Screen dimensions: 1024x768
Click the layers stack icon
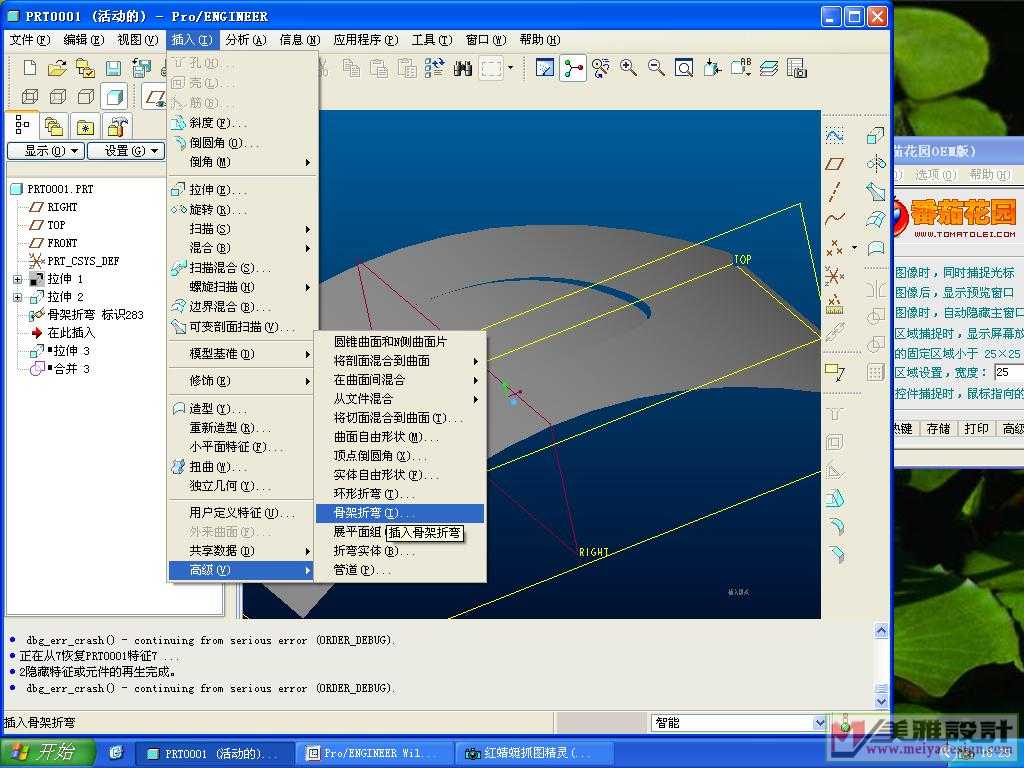pos(769,68)
